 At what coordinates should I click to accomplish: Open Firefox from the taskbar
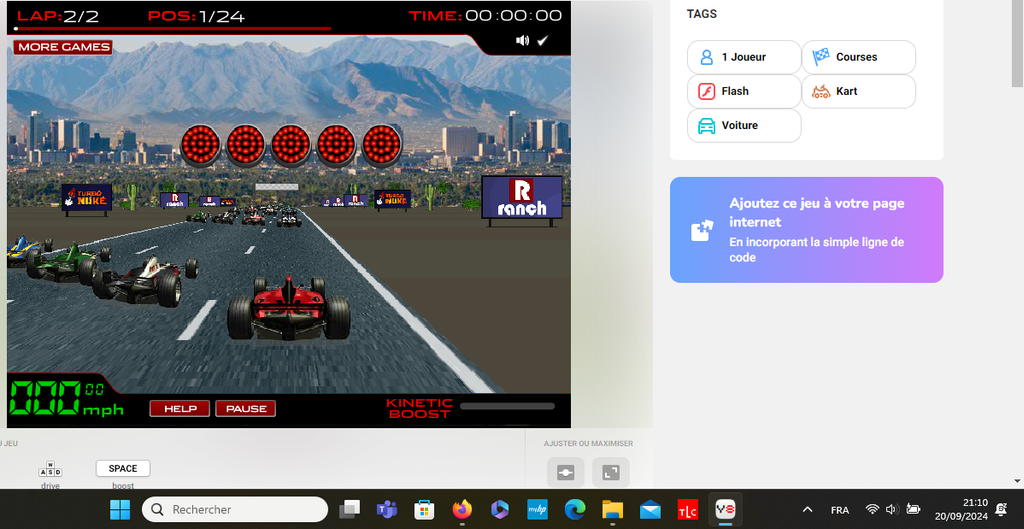pos(461,510)
